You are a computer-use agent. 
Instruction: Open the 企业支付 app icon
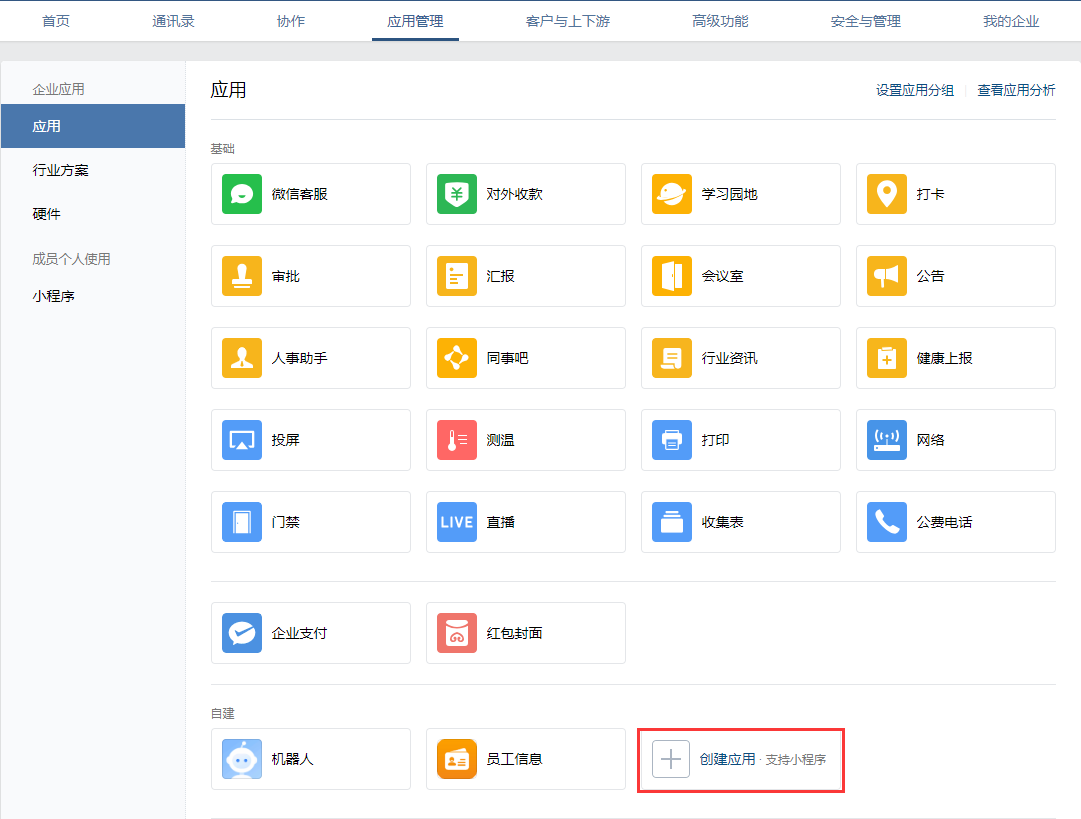click(242, 633)
